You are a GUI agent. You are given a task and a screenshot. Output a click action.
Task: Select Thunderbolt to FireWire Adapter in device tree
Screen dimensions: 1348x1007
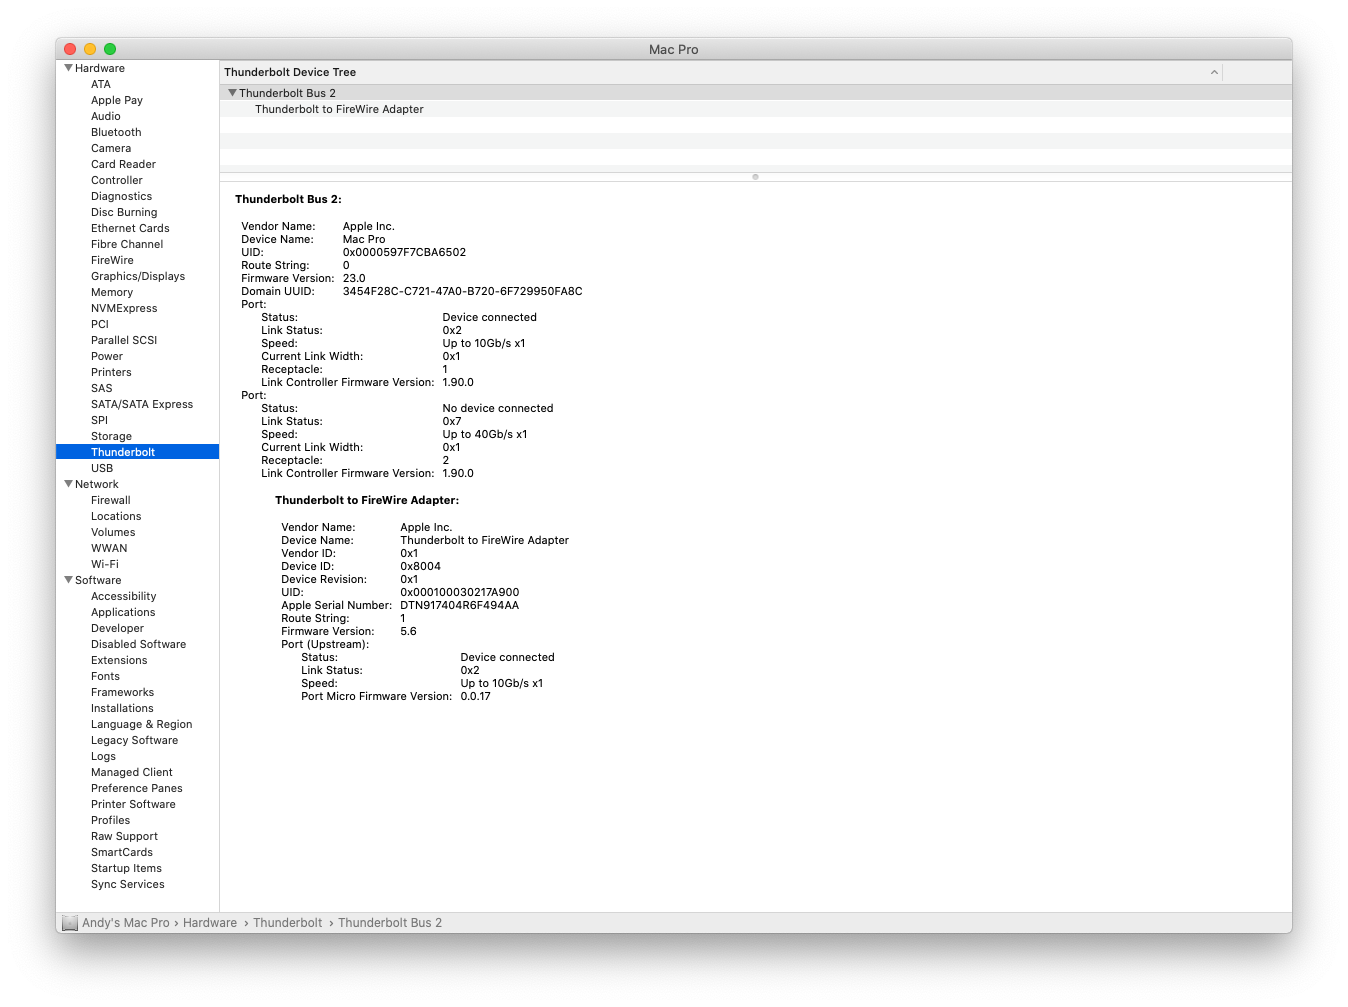coord(339,109)
